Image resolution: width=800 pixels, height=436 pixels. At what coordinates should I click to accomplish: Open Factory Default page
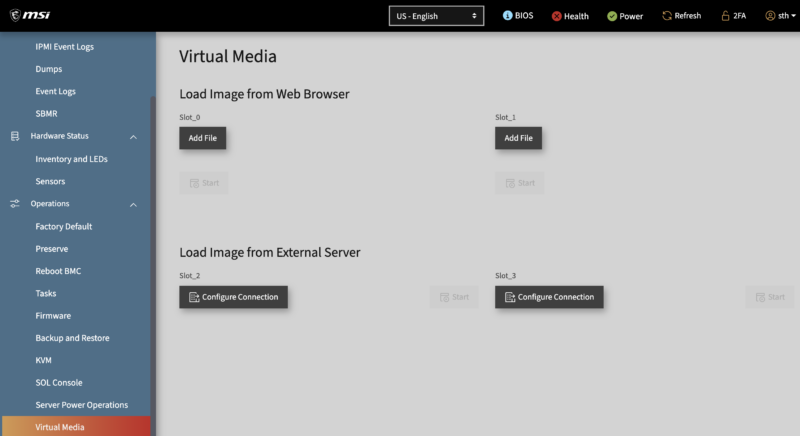coord(64,226)
